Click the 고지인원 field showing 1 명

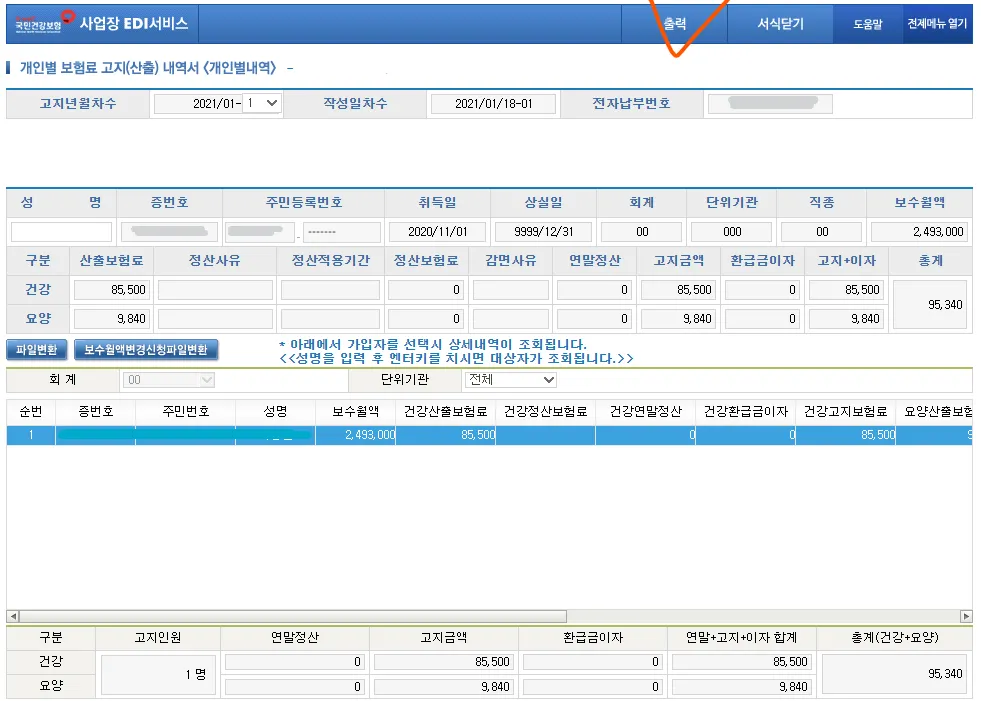(158, 674)
